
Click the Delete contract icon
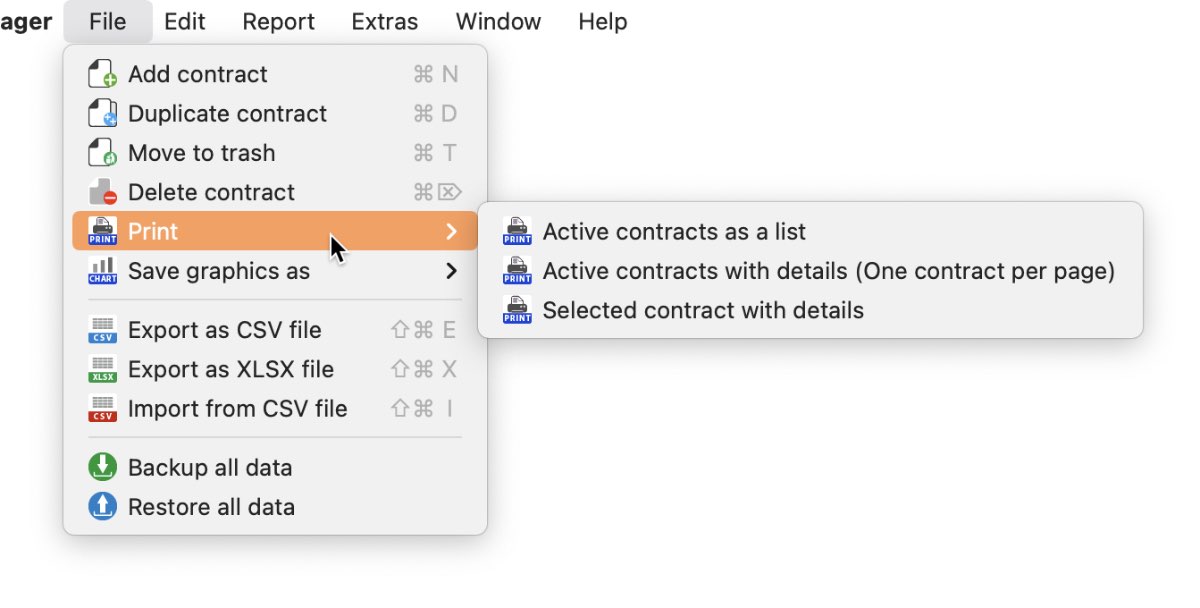click(103, 192)
